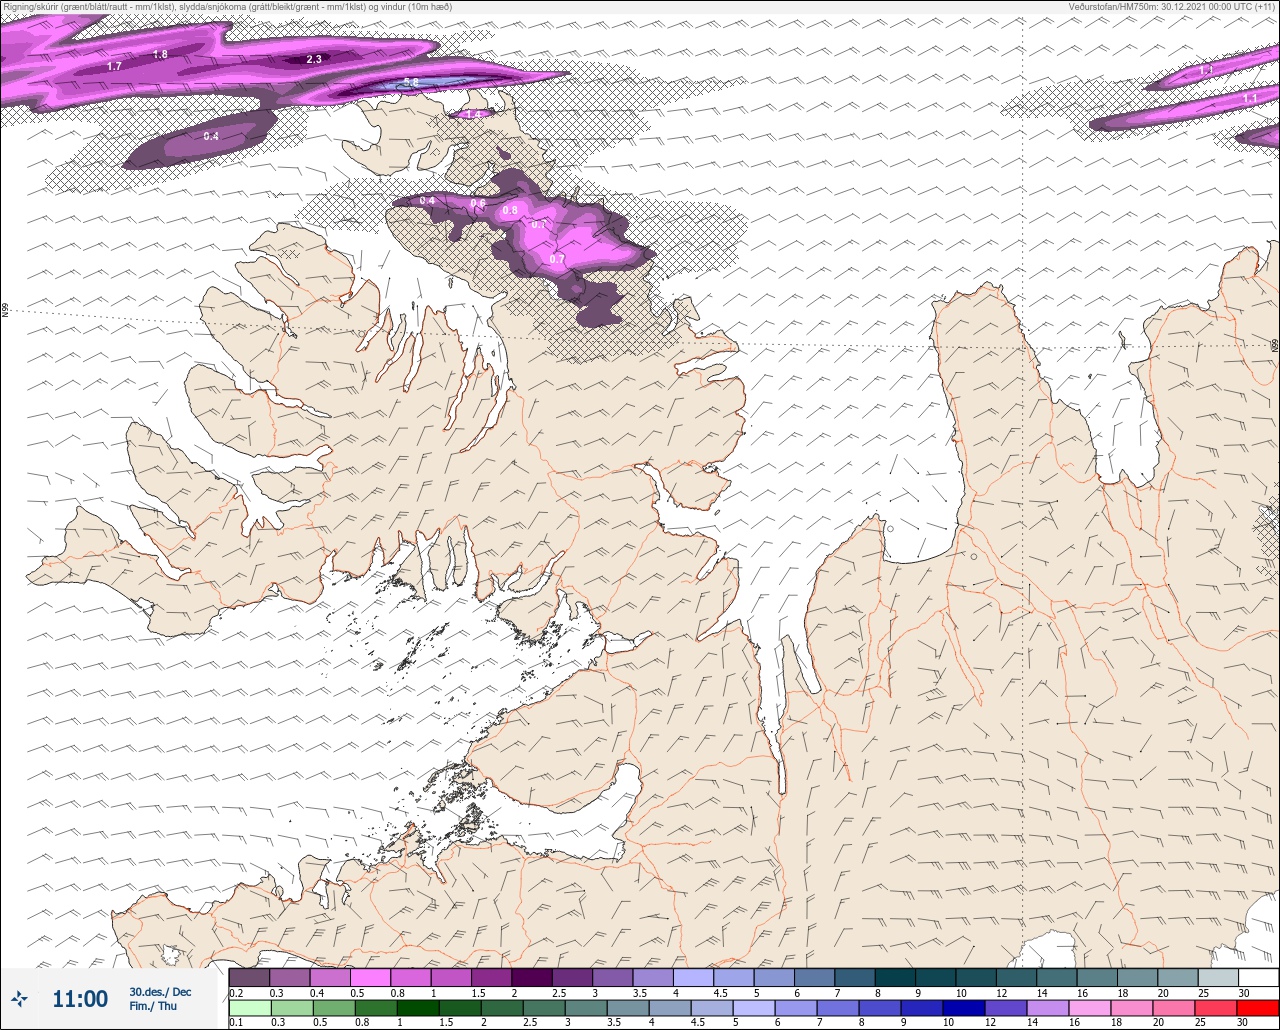Click the 1.7 precipitation value on the map
Image resolution: width=1280 pixels, height=1030 pixels.
click(x=114, y=66)
